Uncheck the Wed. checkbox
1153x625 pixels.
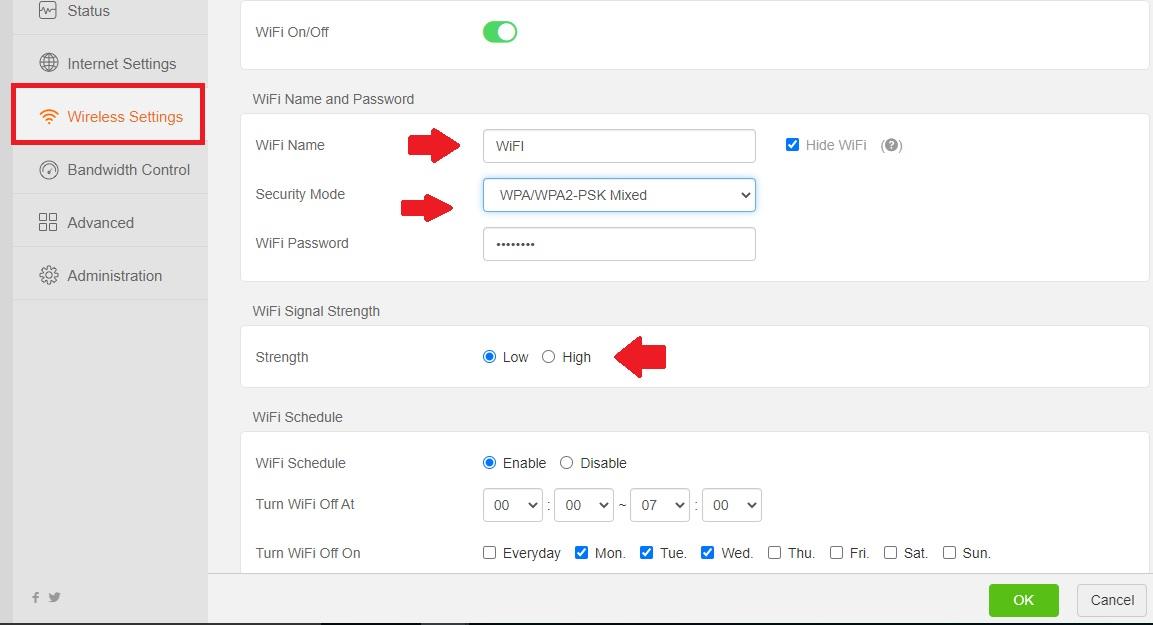click(x=707, y=552)
